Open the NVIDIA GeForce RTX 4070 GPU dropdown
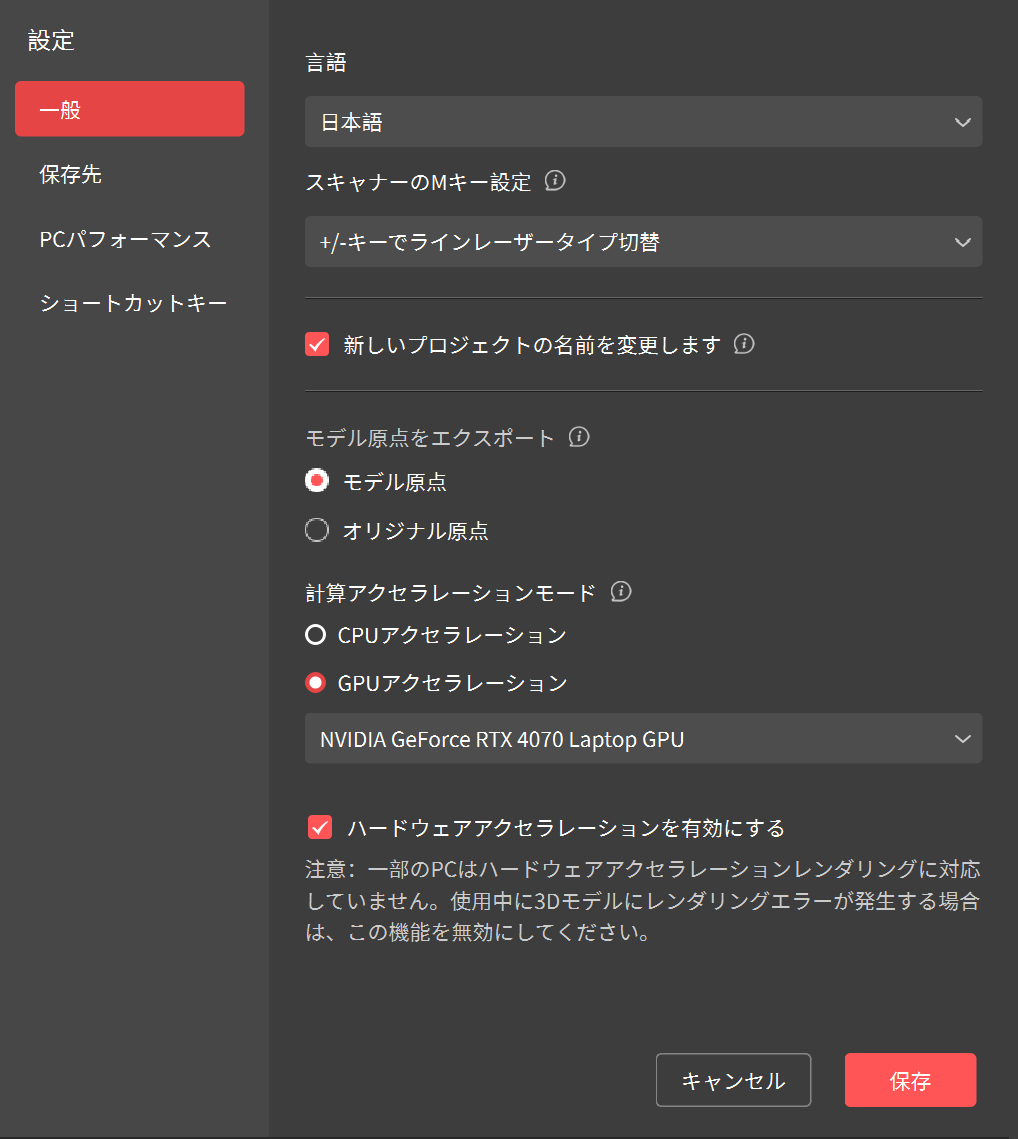 [x=643, y=739]
